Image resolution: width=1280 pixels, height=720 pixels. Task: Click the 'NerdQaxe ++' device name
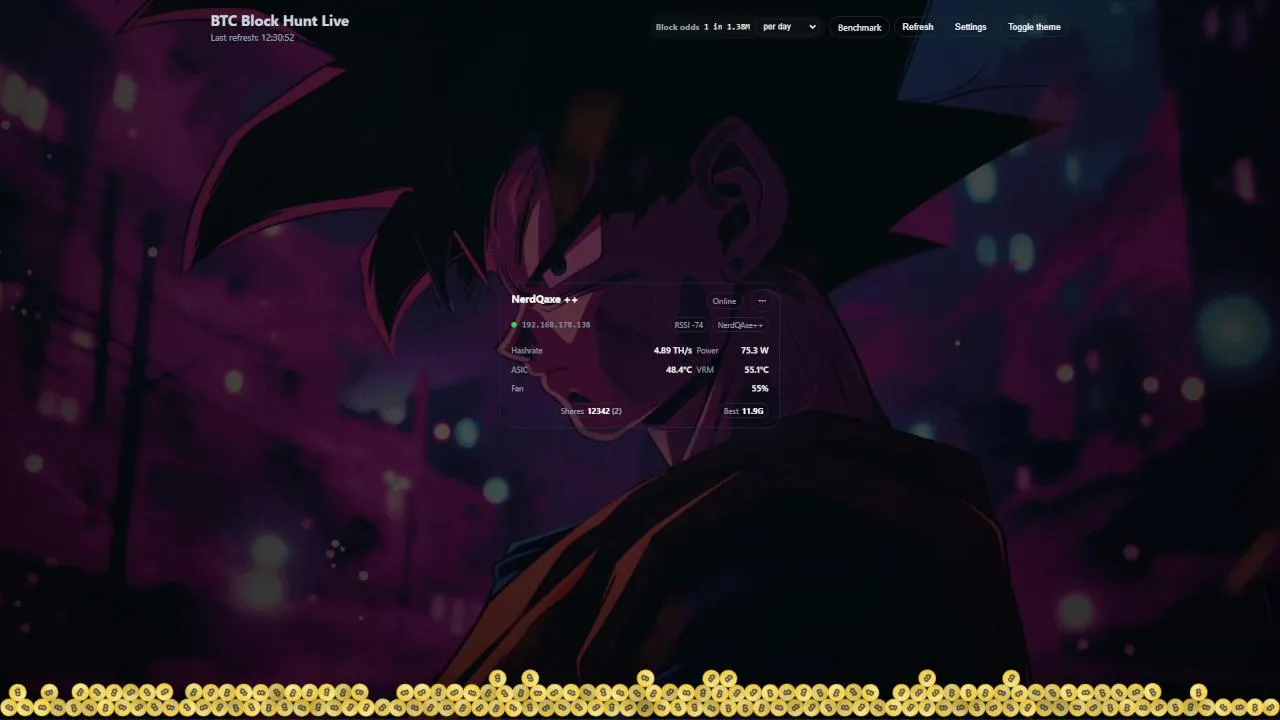click(544, 299)
